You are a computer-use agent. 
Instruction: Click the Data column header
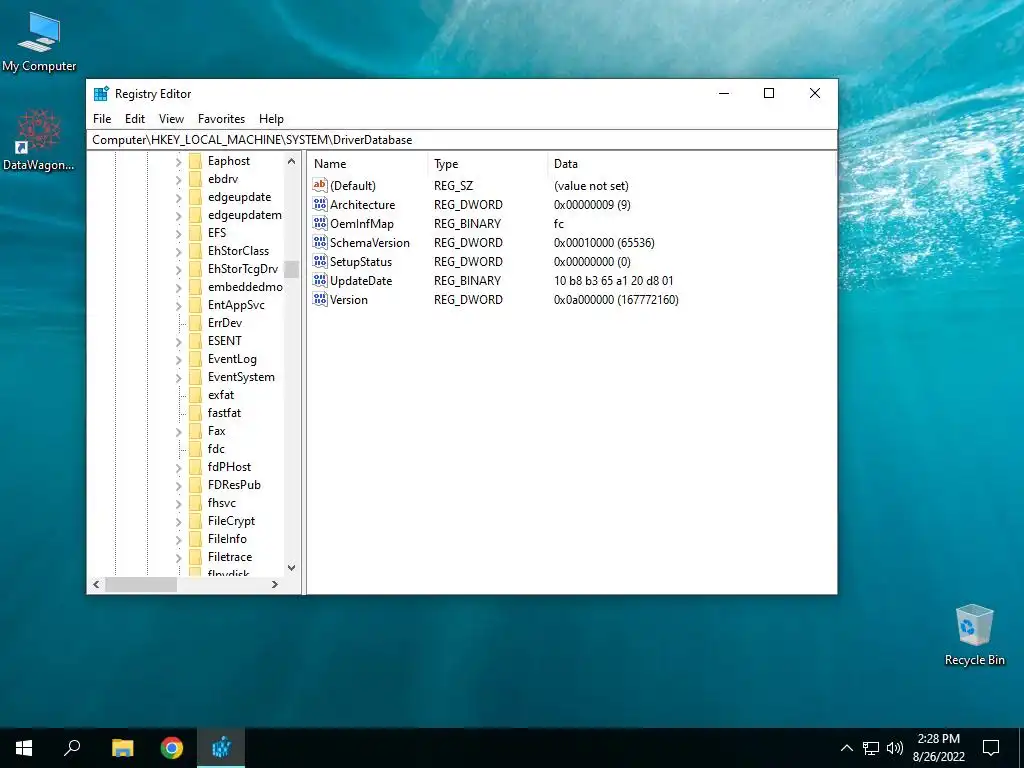click(692, 164)
